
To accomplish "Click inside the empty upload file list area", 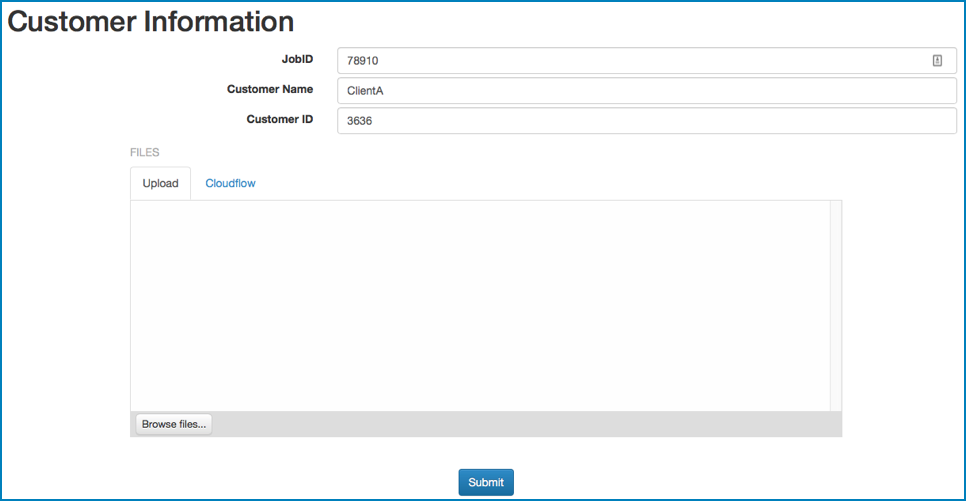I will 481,306.
